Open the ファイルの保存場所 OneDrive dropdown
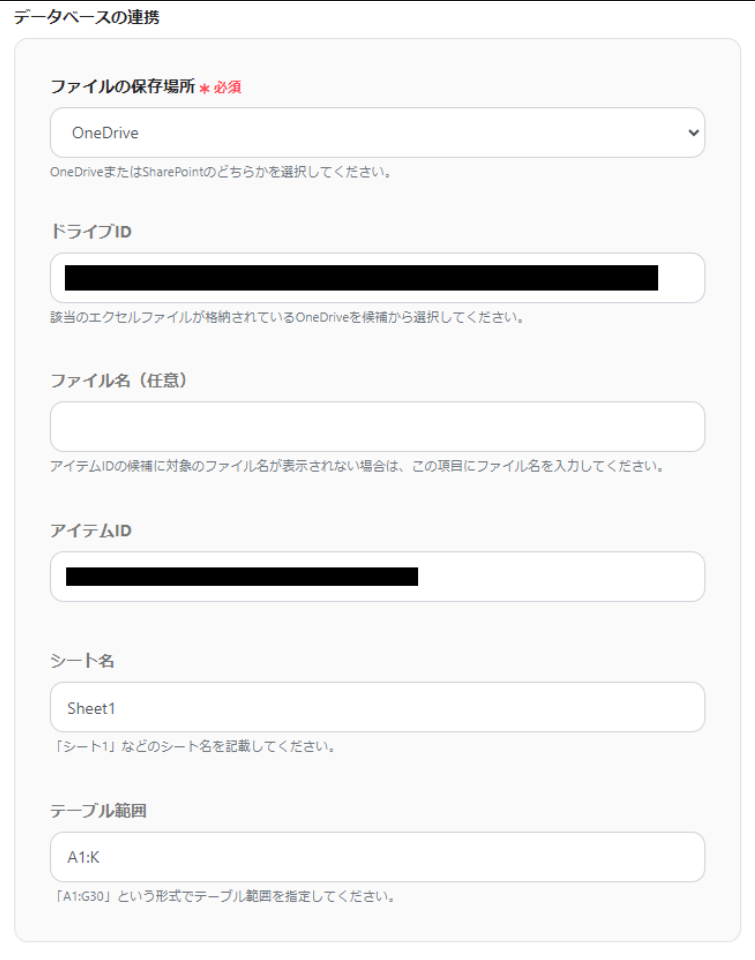Screen dimensions: 755x960 pos(377,133)
